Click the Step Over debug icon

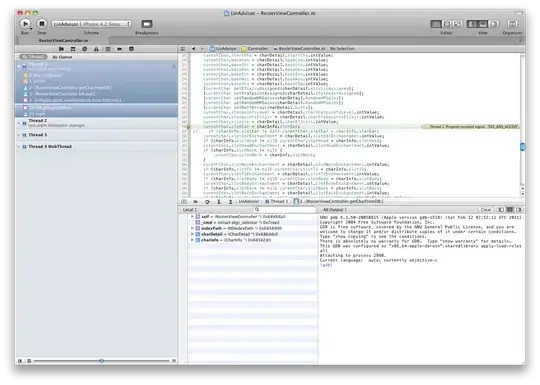[x=207, y=201]
